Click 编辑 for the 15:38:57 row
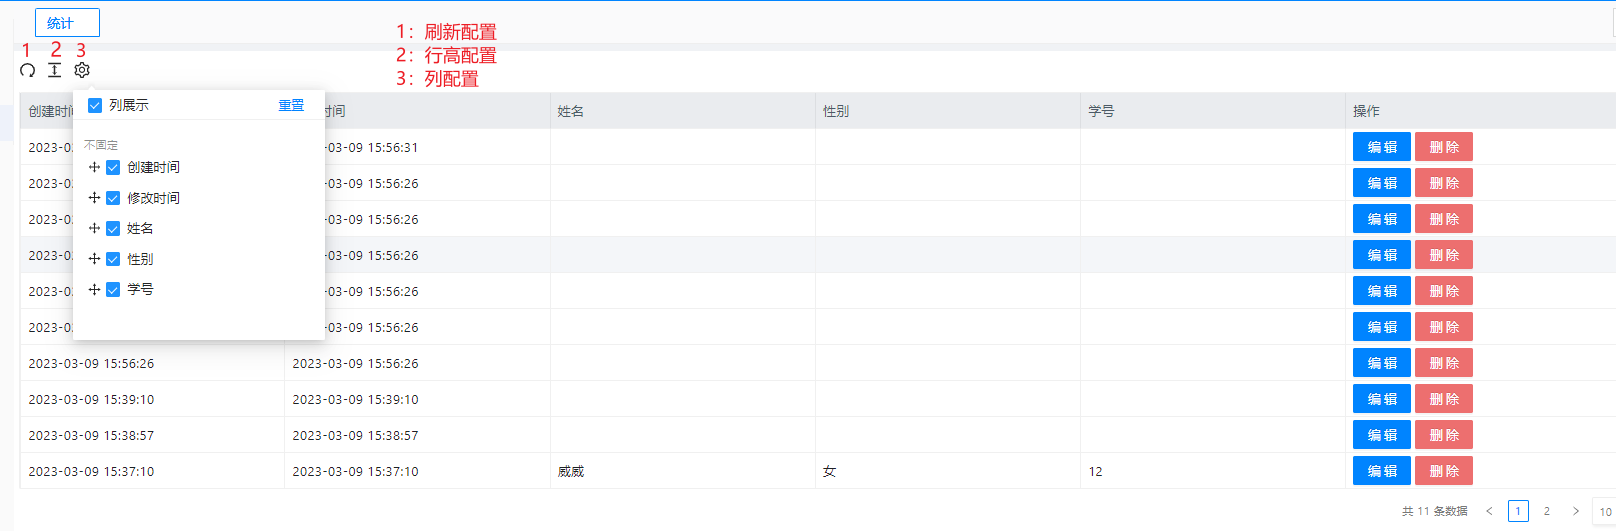Screen dimensions: 1616x531 [1382, 435]
